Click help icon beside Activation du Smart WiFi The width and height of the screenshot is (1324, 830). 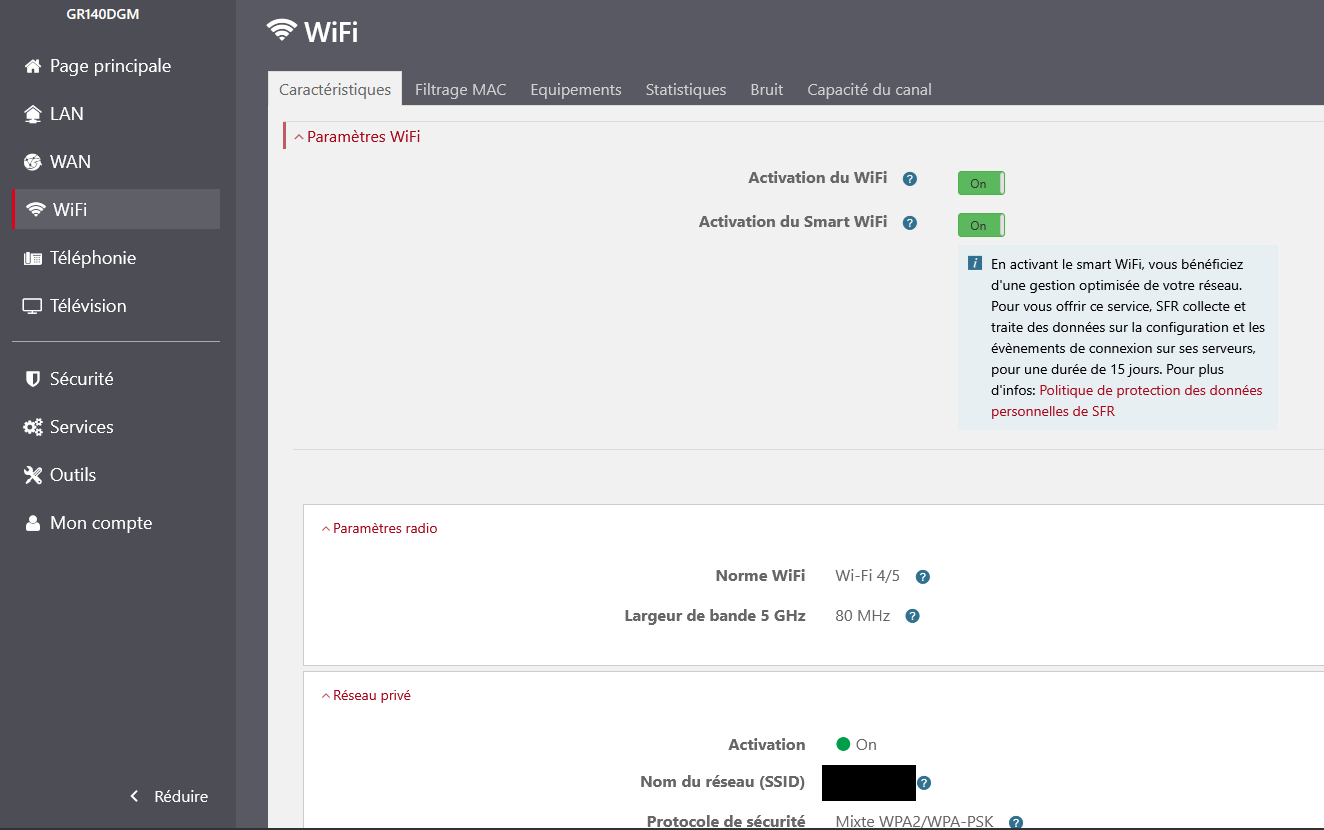[909, 223]
